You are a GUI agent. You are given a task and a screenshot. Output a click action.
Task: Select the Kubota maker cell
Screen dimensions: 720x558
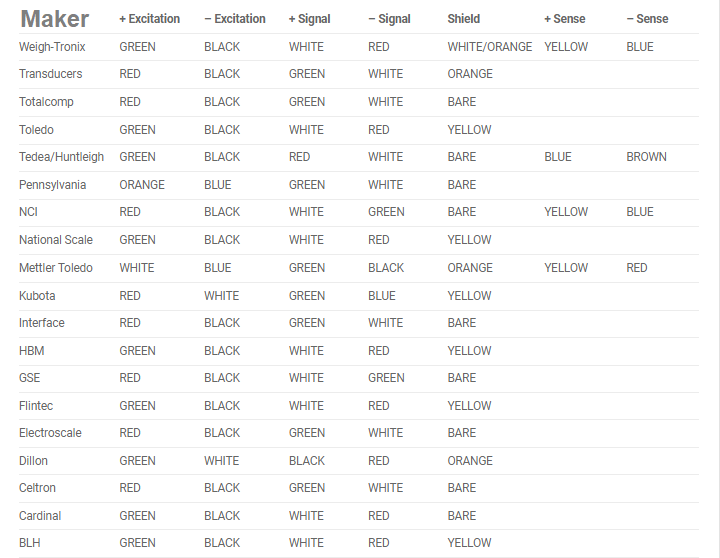[37, 296]
